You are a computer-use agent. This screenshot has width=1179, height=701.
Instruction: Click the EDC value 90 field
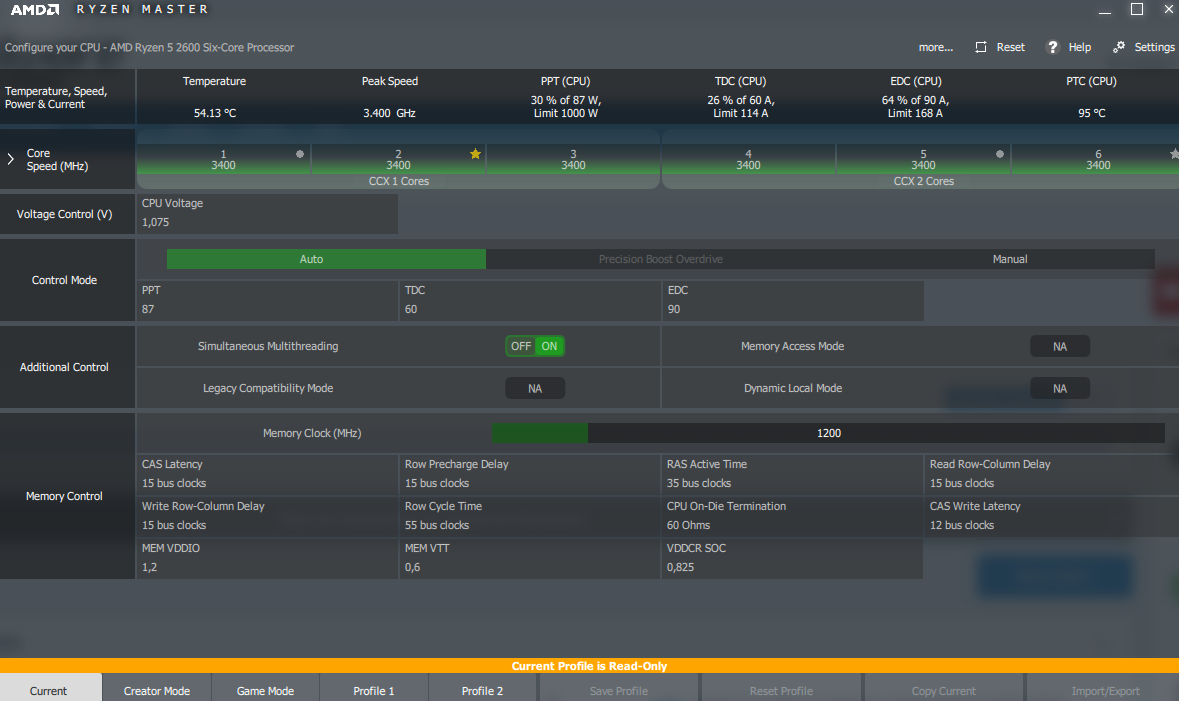coord(793,301)
